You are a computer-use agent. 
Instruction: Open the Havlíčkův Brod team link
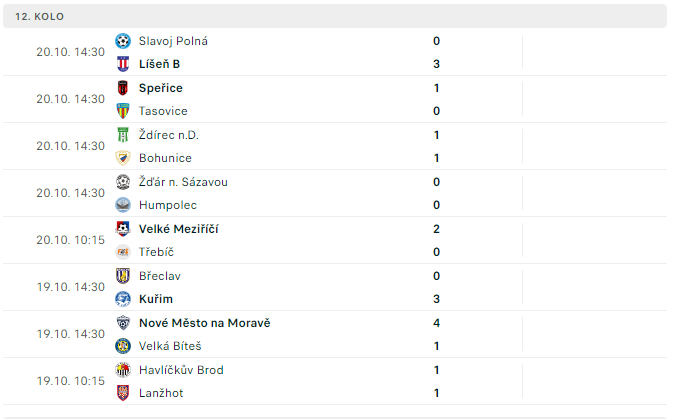pos(181,370)
